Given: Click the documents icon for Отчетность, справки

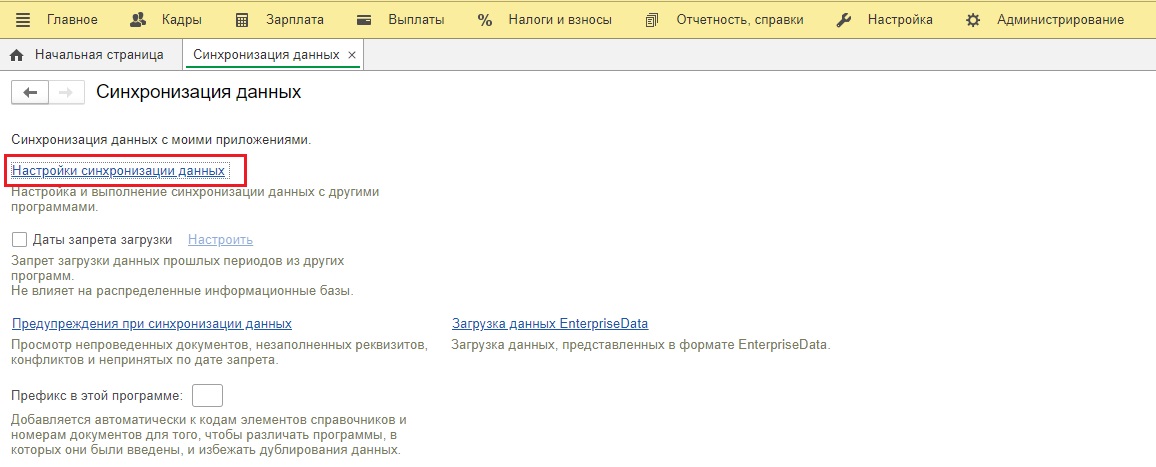Looking at the screenshot, I should pos(653,20).
